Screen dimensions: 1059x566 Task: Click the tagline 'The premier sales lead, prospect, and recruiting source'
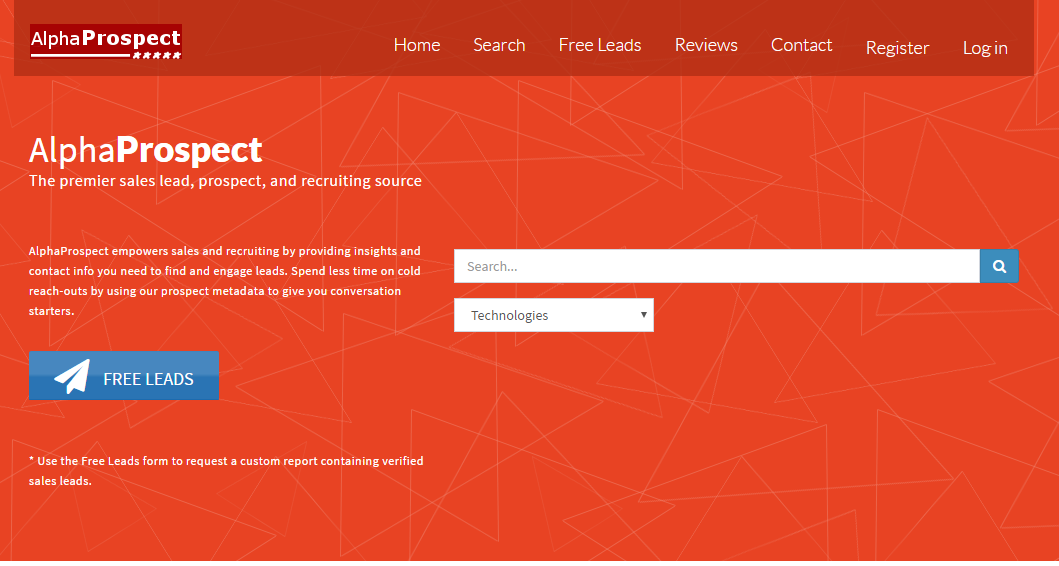(x=225, y=181)
